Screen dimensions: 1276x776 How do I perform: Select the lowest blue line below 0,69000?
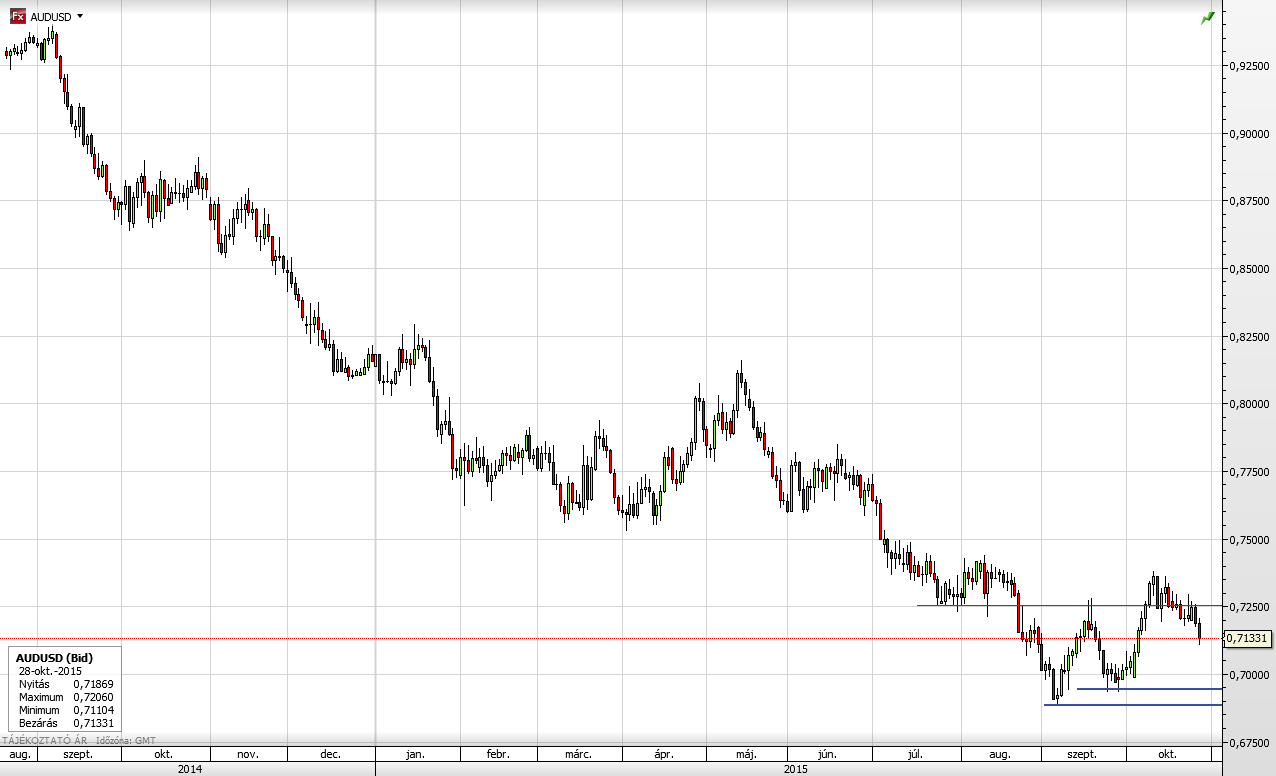(1133, 705)
